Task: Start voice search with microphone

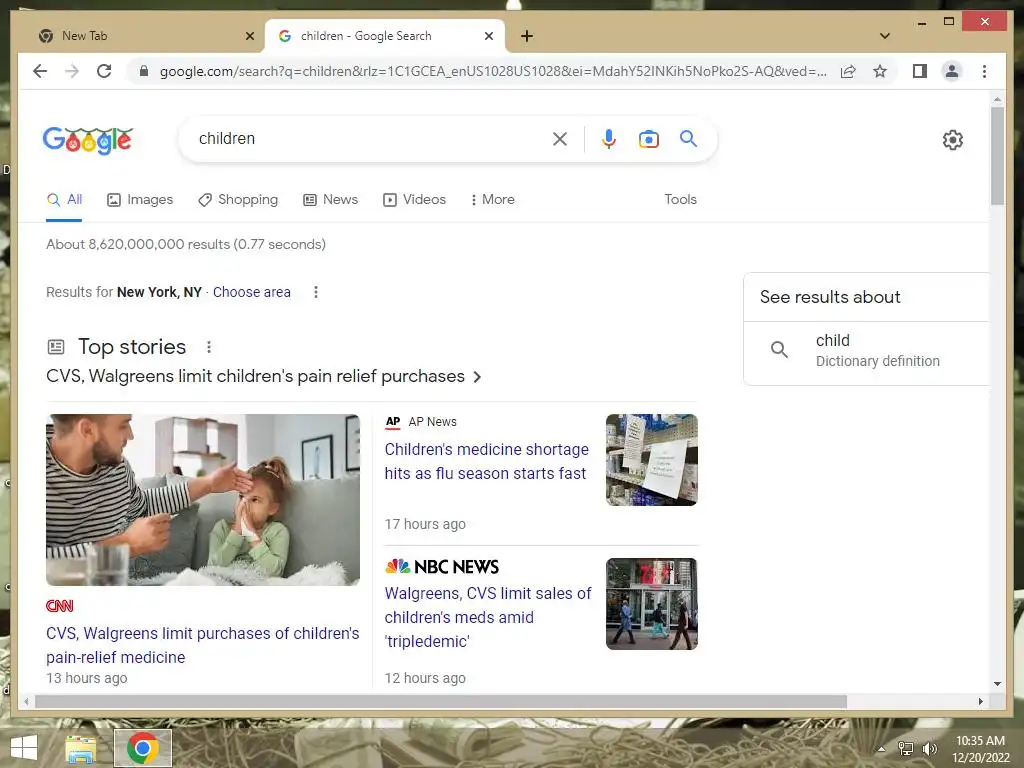Action: [x=609, y=138]
